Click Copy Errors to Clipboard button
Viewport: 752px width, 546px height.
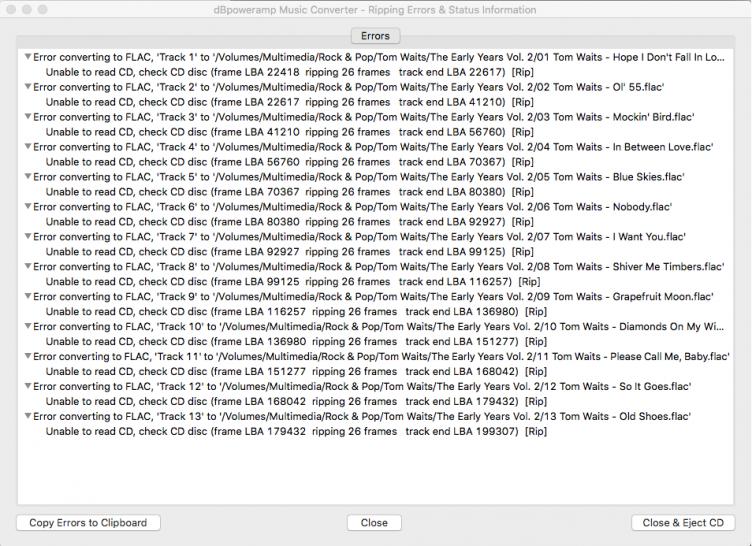pyautogui.click(x=88, y=522)
